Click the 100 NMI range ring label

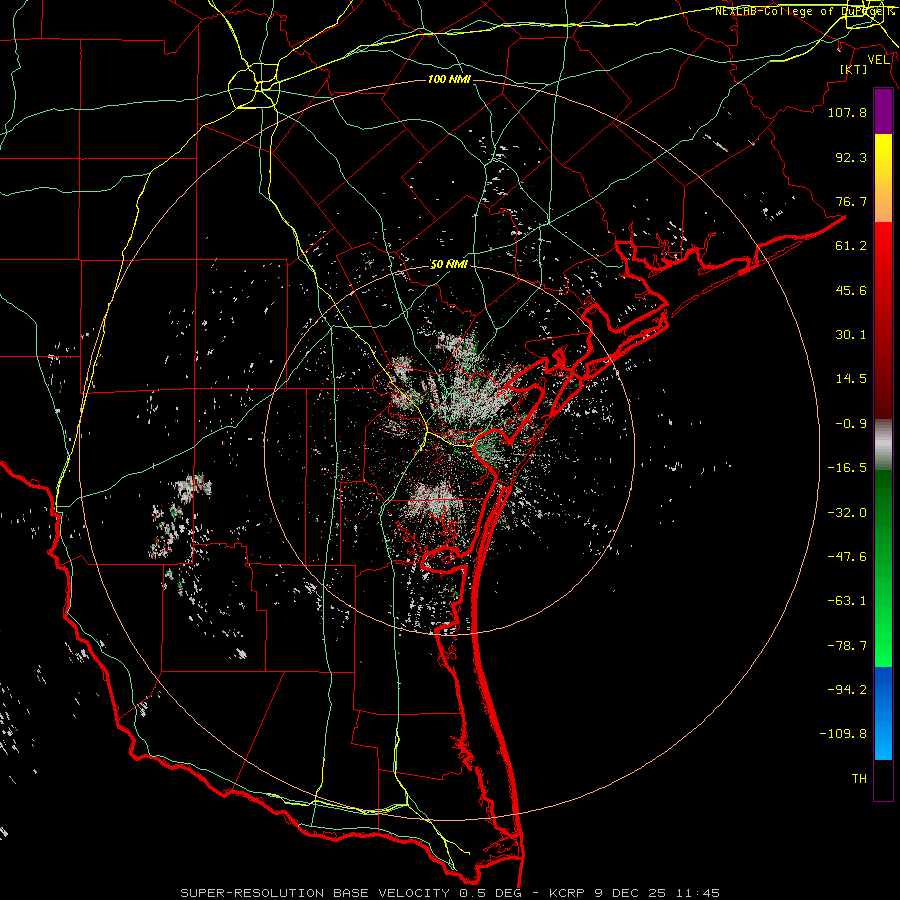(449, 79)
